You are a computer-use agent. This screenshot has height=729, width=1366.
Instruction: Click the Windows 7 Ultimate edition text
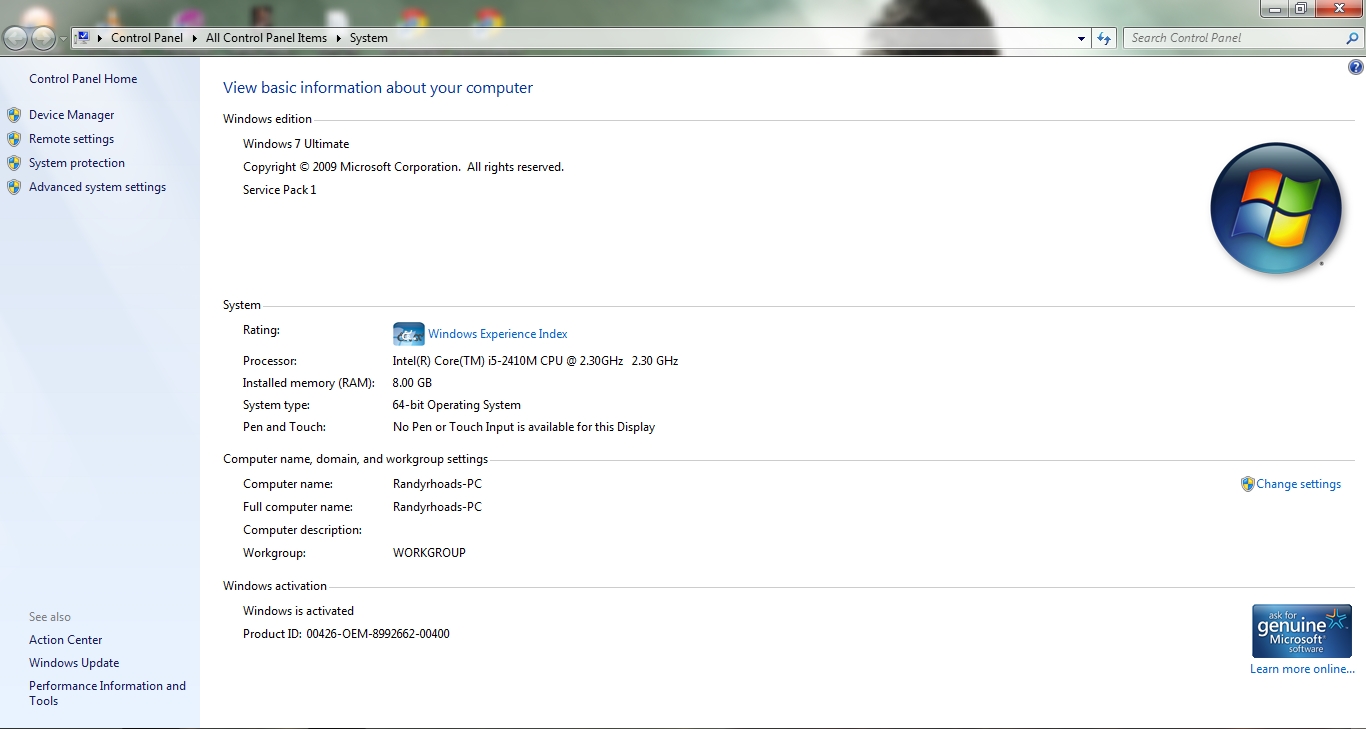[x=296, y=144]
